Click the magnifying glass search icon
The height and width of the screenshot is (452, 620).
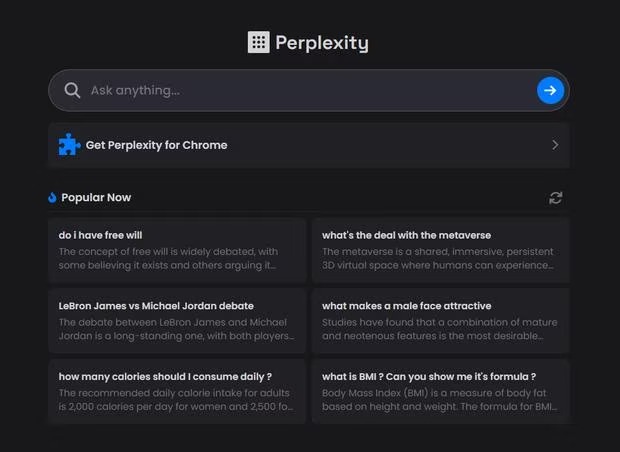(72, 90)
